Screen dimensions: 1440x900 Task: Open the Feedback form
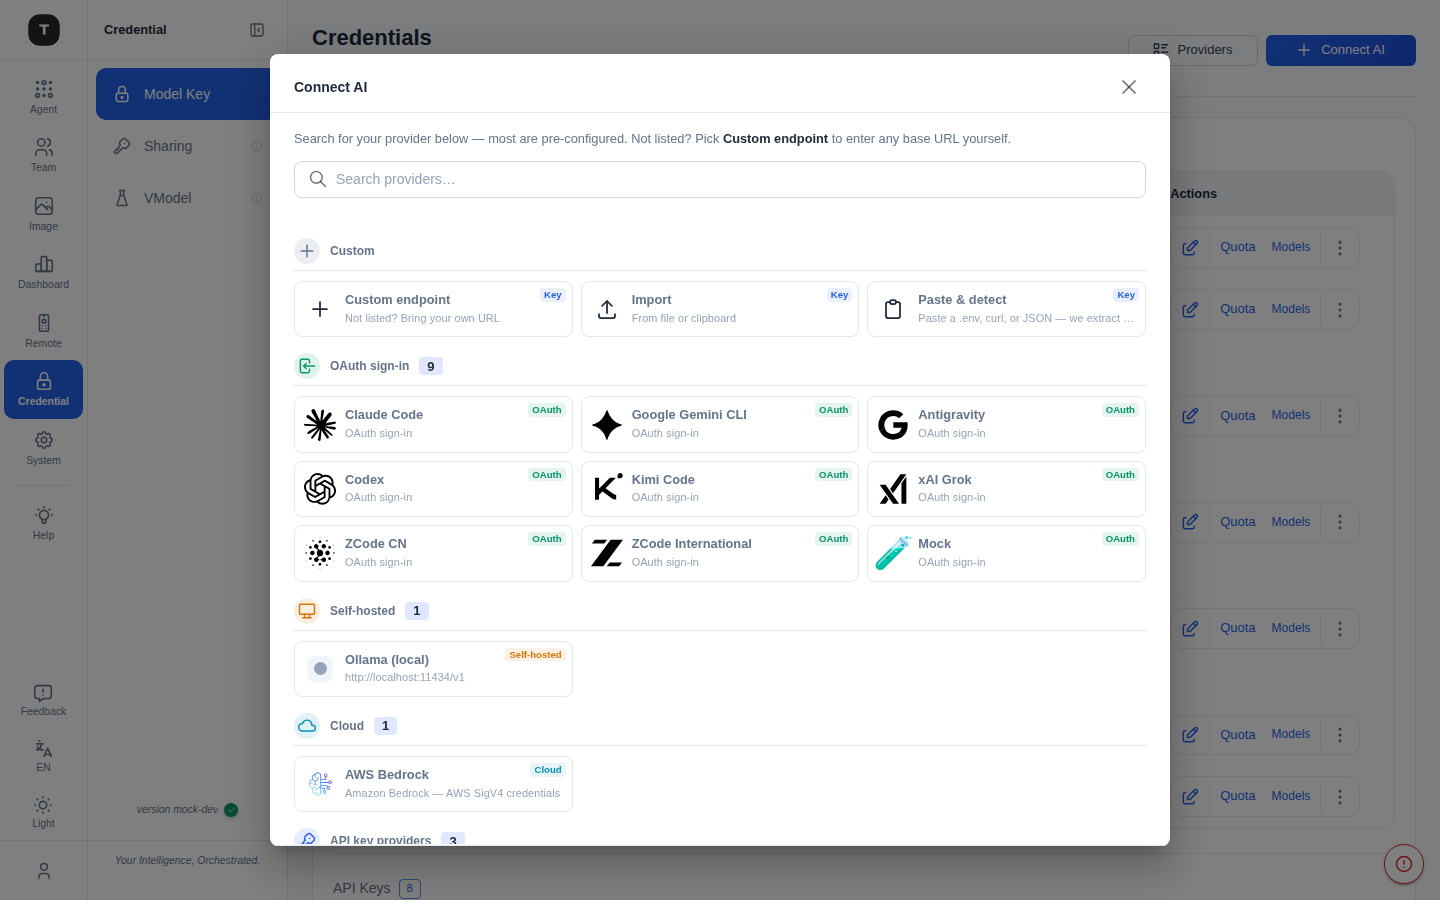43,700
